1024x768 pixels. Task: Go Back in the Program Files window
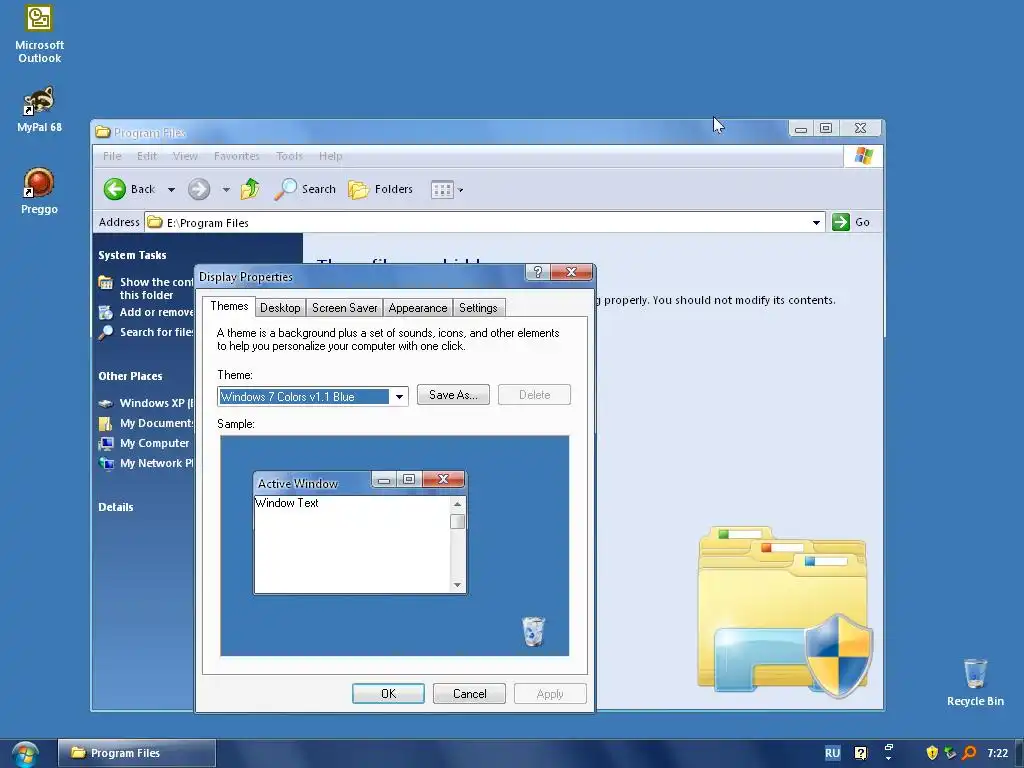[129, 189]
